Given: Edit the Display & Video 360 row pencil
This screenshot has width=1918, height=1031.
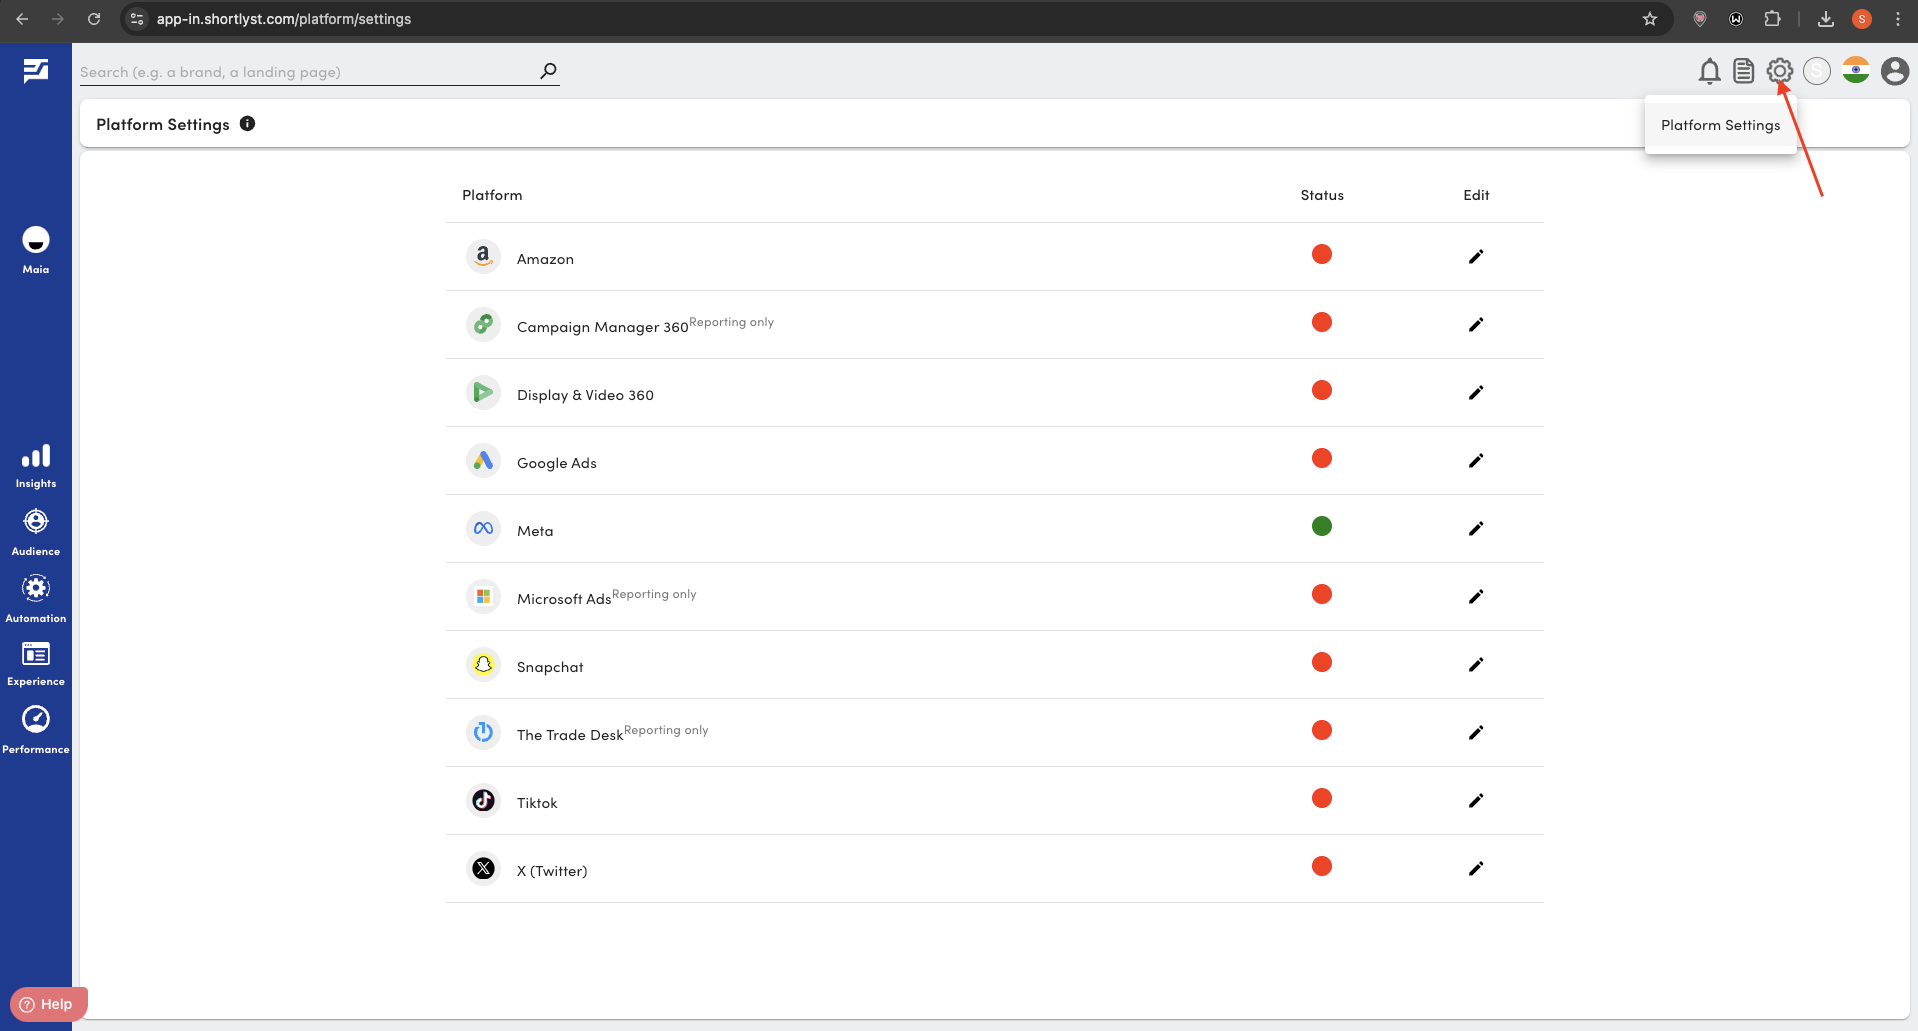Looking at the screenshot, I should click(x=1475, y=393).
